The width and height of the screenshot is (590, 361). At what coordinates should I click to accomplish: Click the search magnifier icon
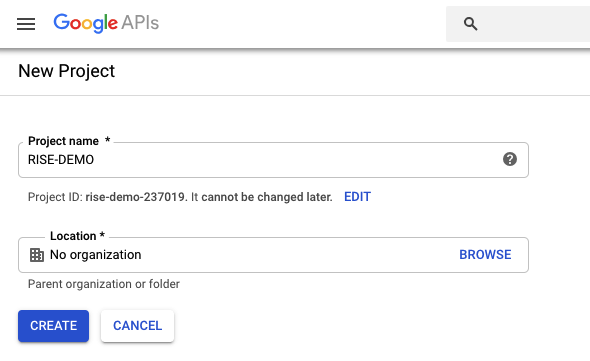click(x=470, y=24)
